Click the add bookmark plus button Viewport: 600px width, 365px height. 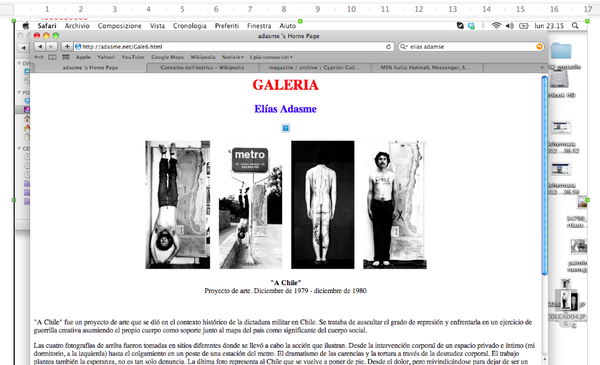(x=67, y=47)
